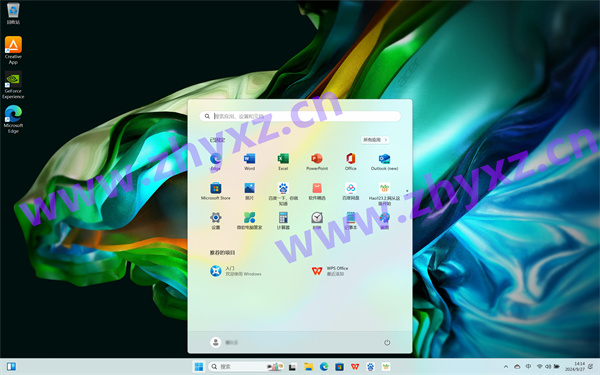Launch Baidu Netdisk (百度网盘)

351,191
